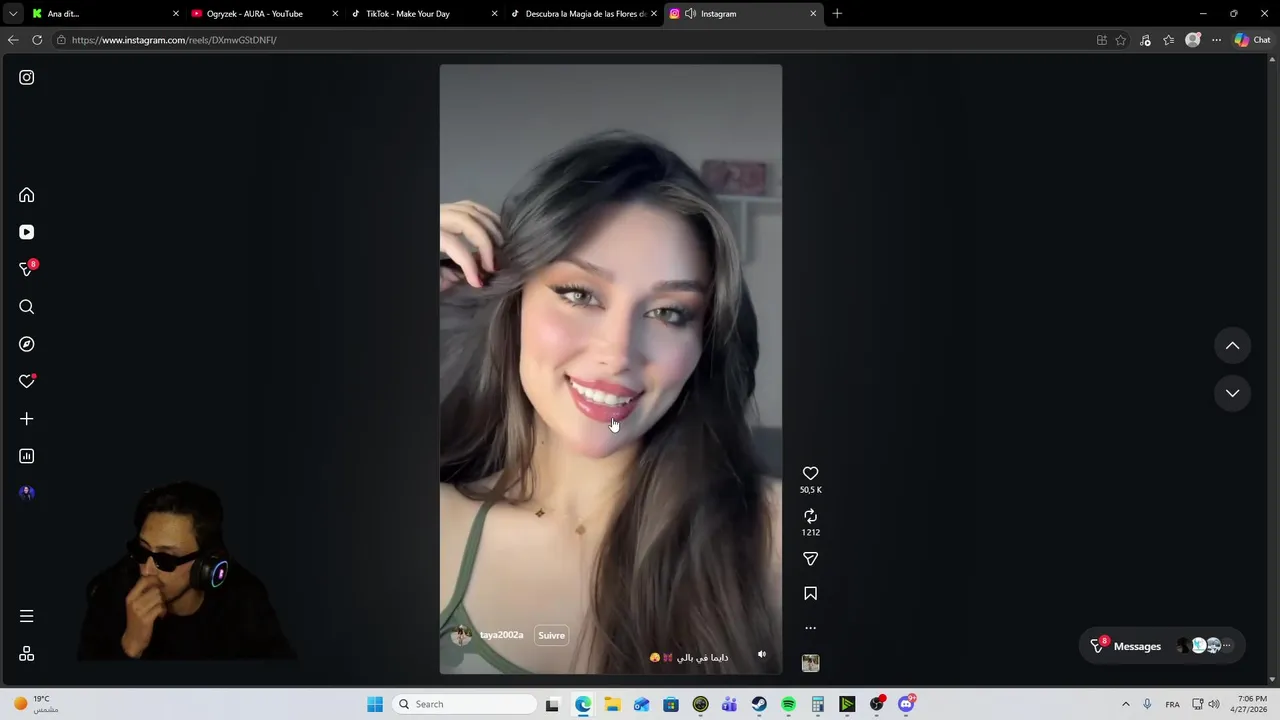Switch to the TikTok - Make Your Day tab
This screenshot has height=720, width=1280.
click(x=424, y=14)
